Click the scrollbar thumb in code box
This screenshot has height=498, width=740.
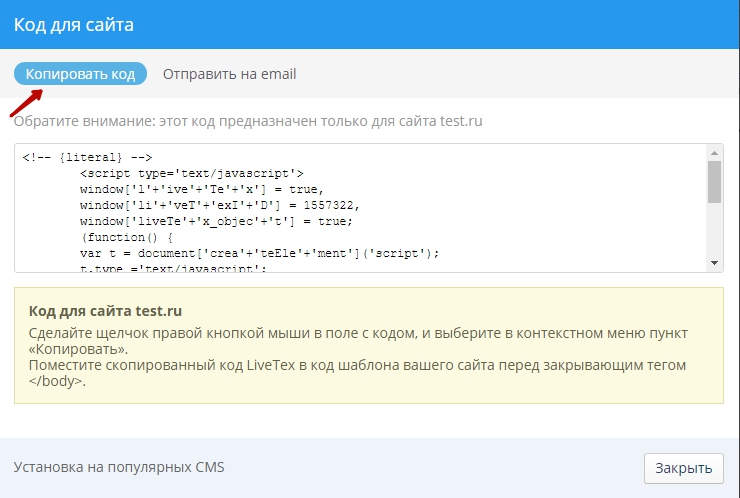(714, 182)
